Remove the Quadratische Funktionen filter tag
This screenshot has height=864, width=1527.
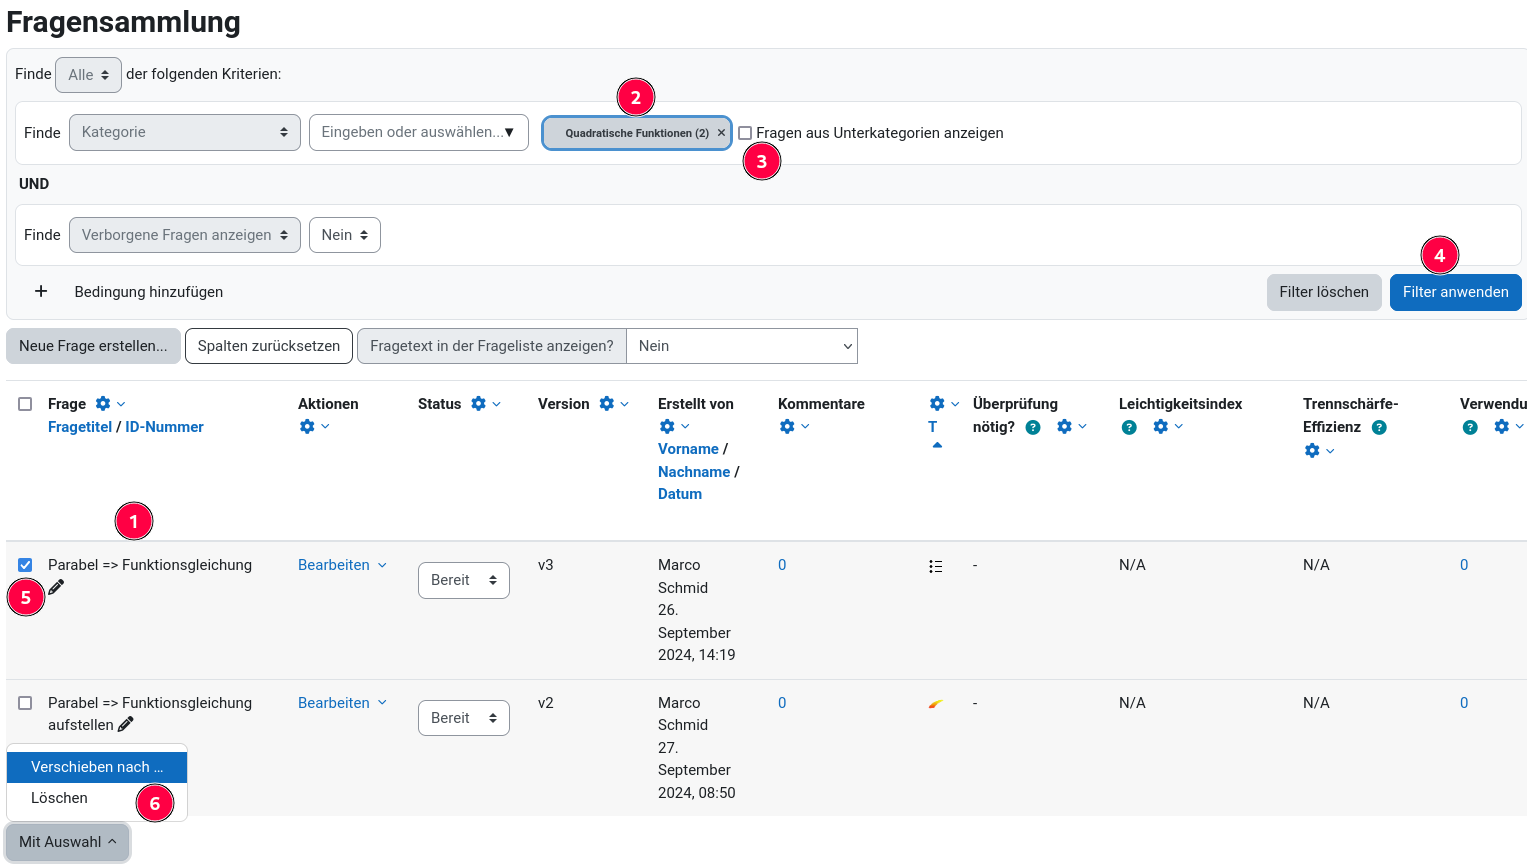pos(721,133)
